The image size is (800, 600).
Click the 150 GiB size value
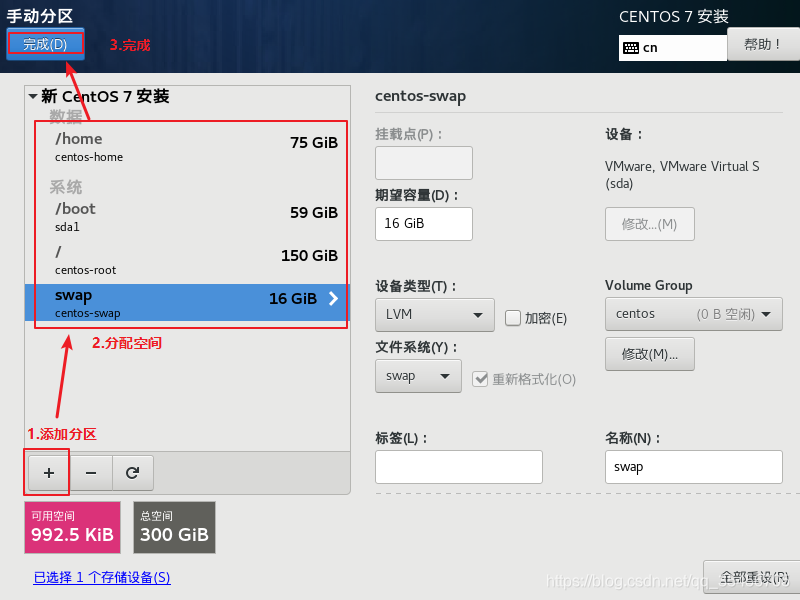pos(309,256)
